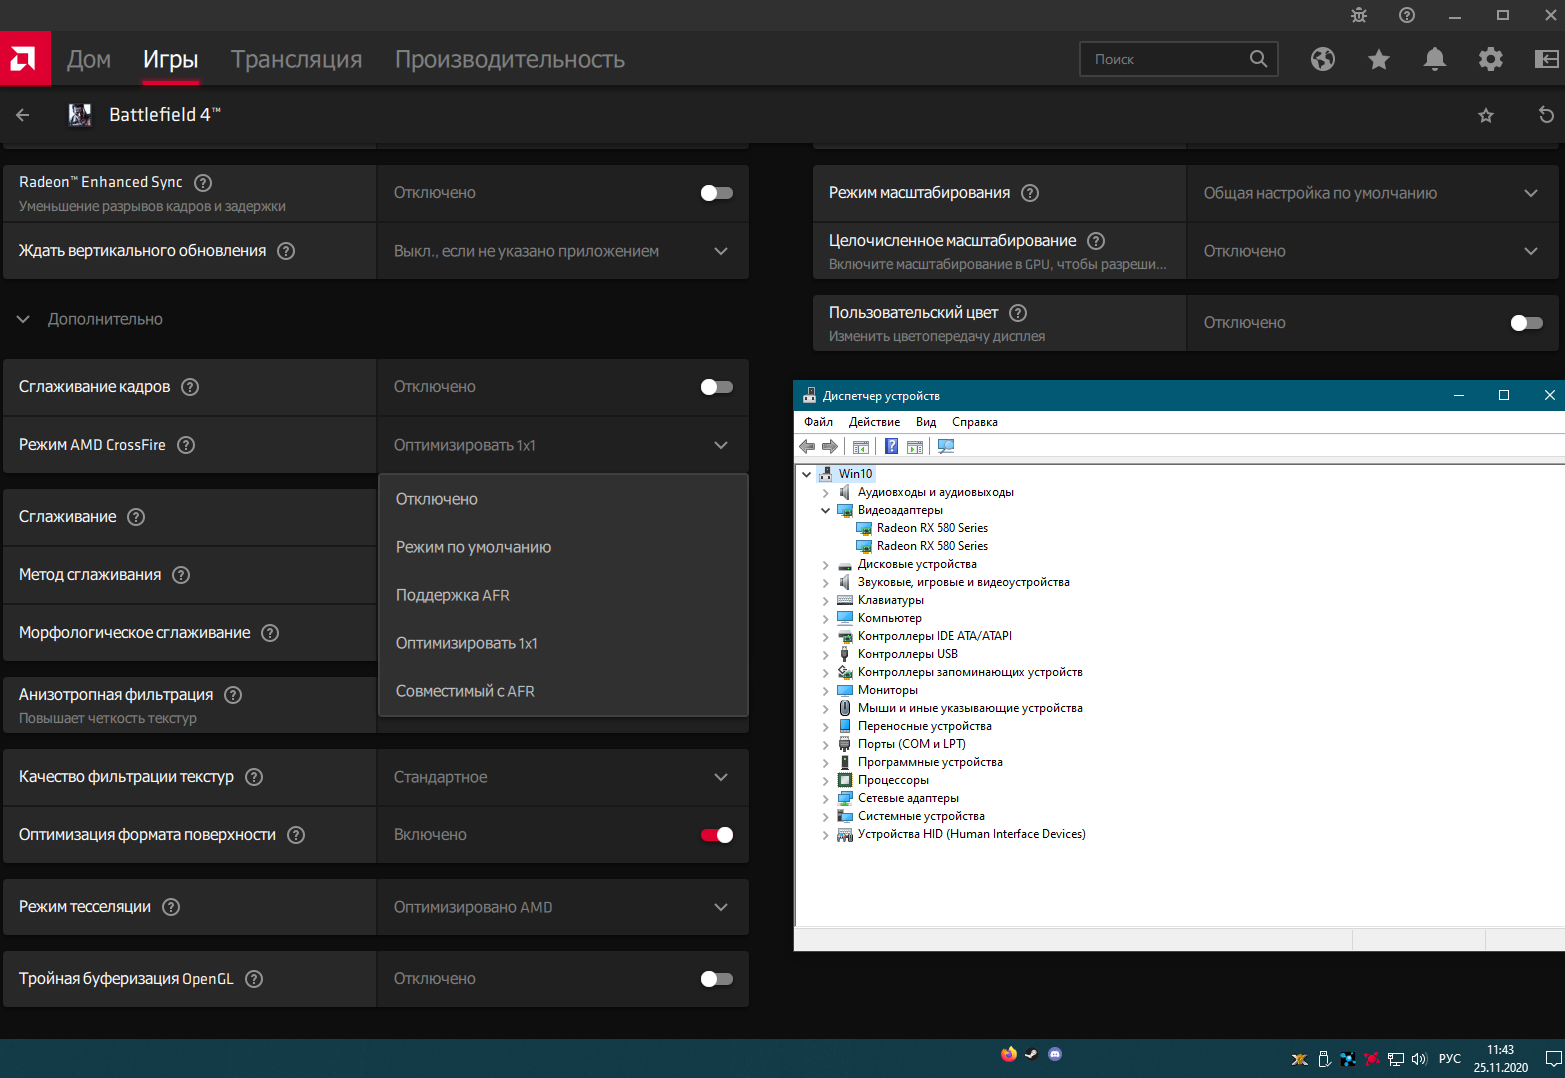Close the Режим AMD CrossFire dropdown
Viewport: 1565px width, 1078px height.
point(563,445)
